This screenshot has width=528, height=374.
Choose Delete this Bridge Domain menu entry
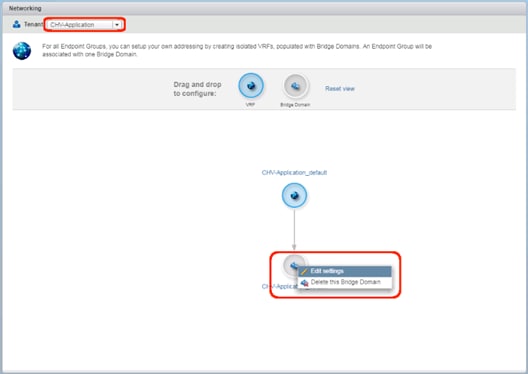pyautogui.click(x=345, y=282)
